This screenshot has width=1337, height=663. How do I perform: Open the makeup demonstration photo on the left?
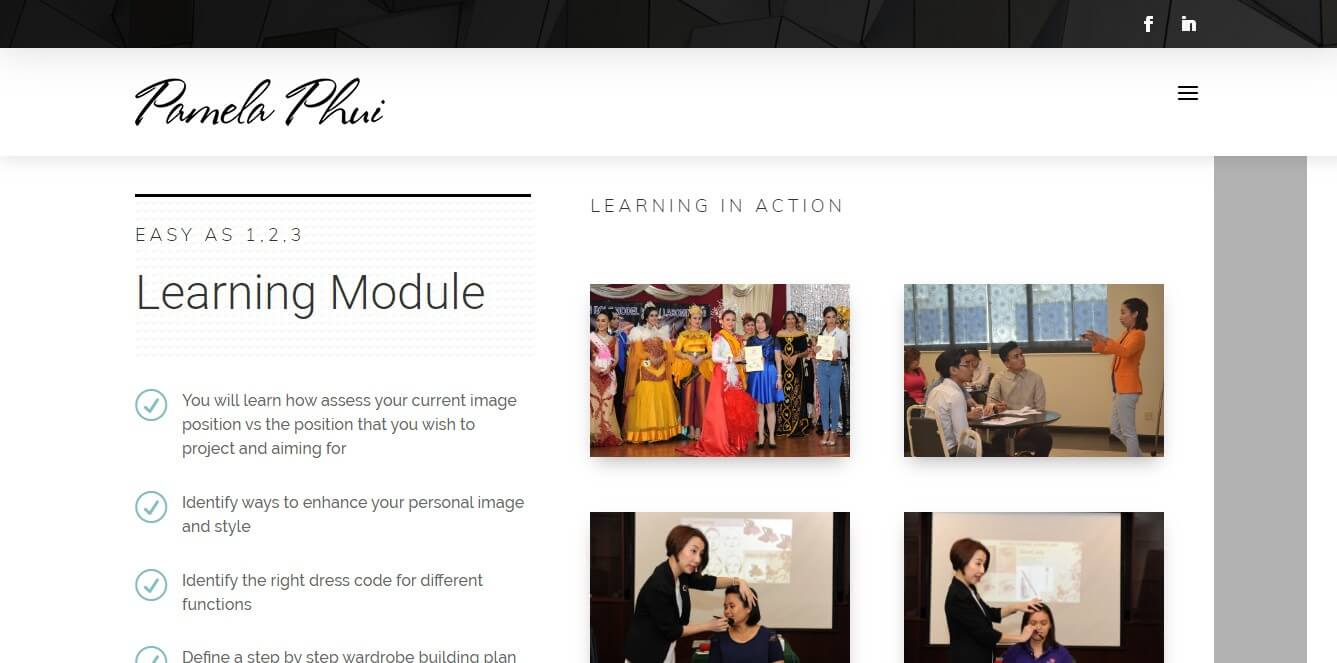pos(720,588)
